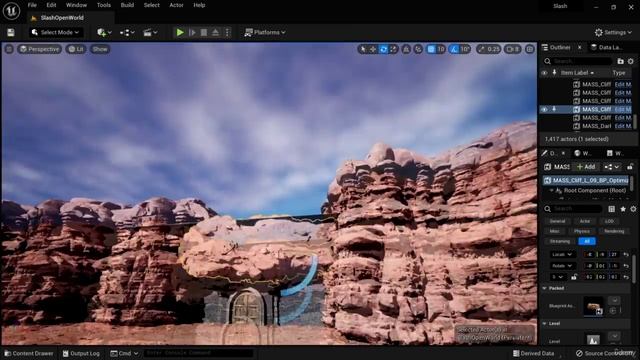Open the Lit view mode menu

76,49
